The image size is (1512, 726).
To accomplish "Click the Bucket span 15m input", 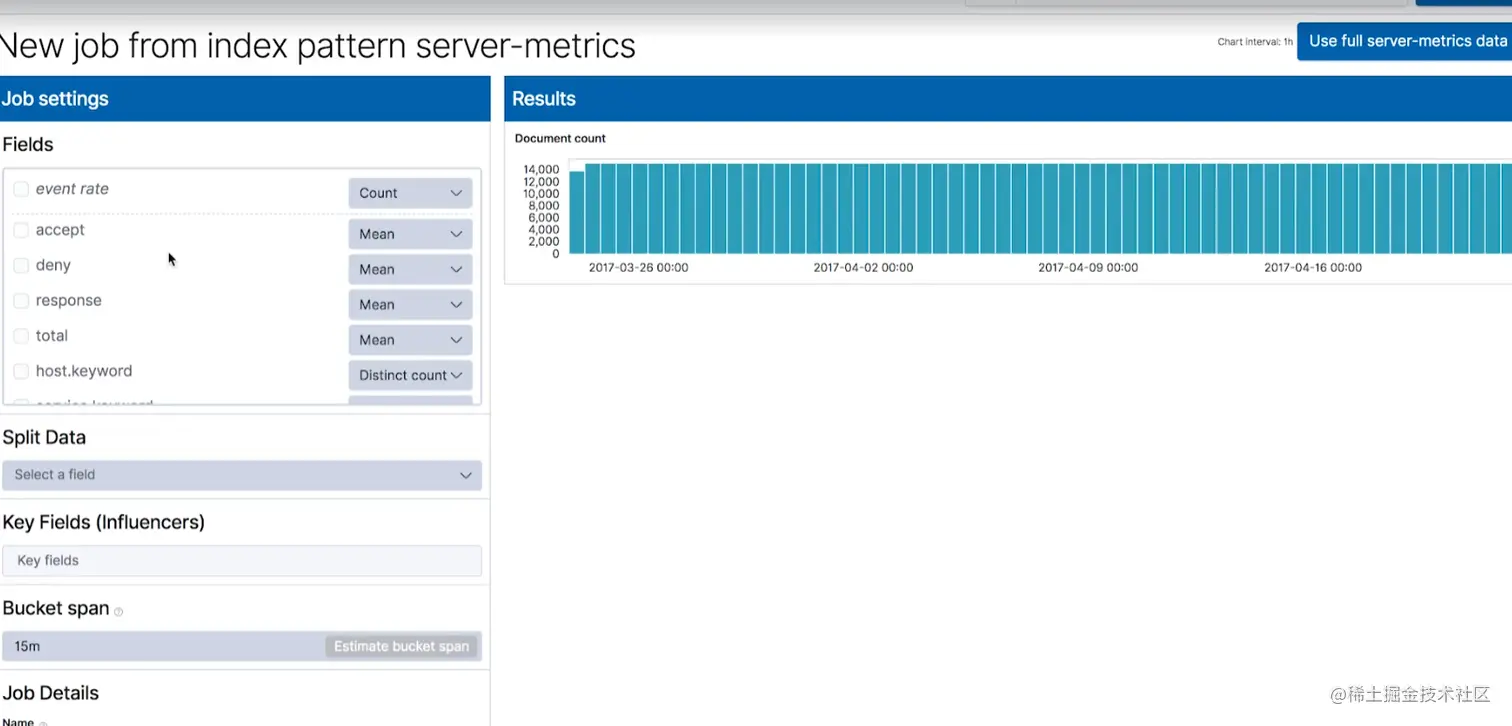I will click(x=163, y=646).
